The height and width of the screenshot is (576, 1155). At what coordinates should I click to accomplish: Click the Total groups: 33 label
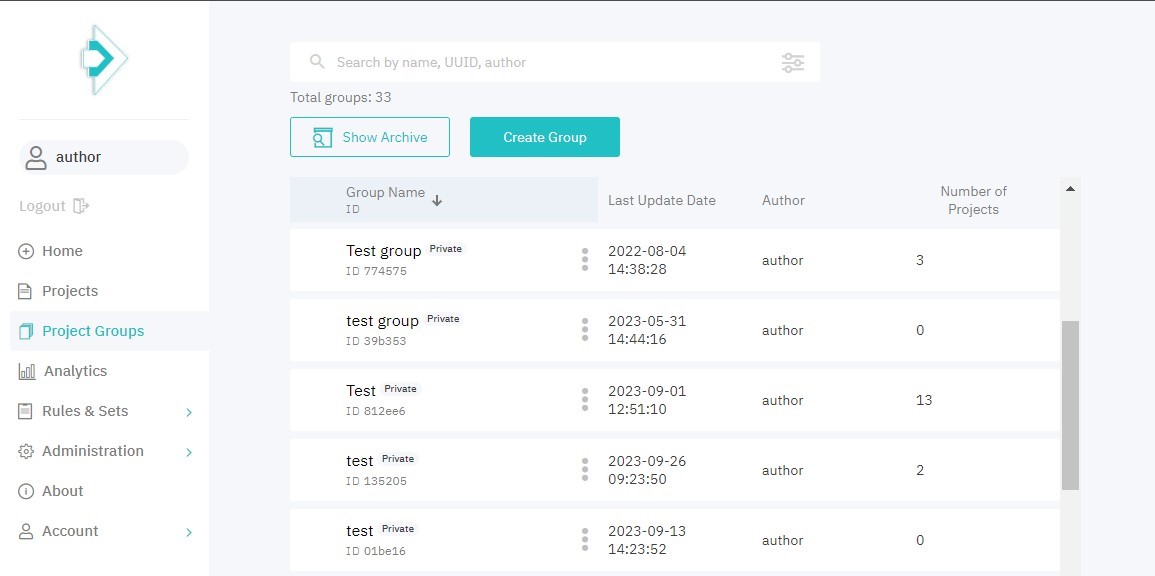340,97
